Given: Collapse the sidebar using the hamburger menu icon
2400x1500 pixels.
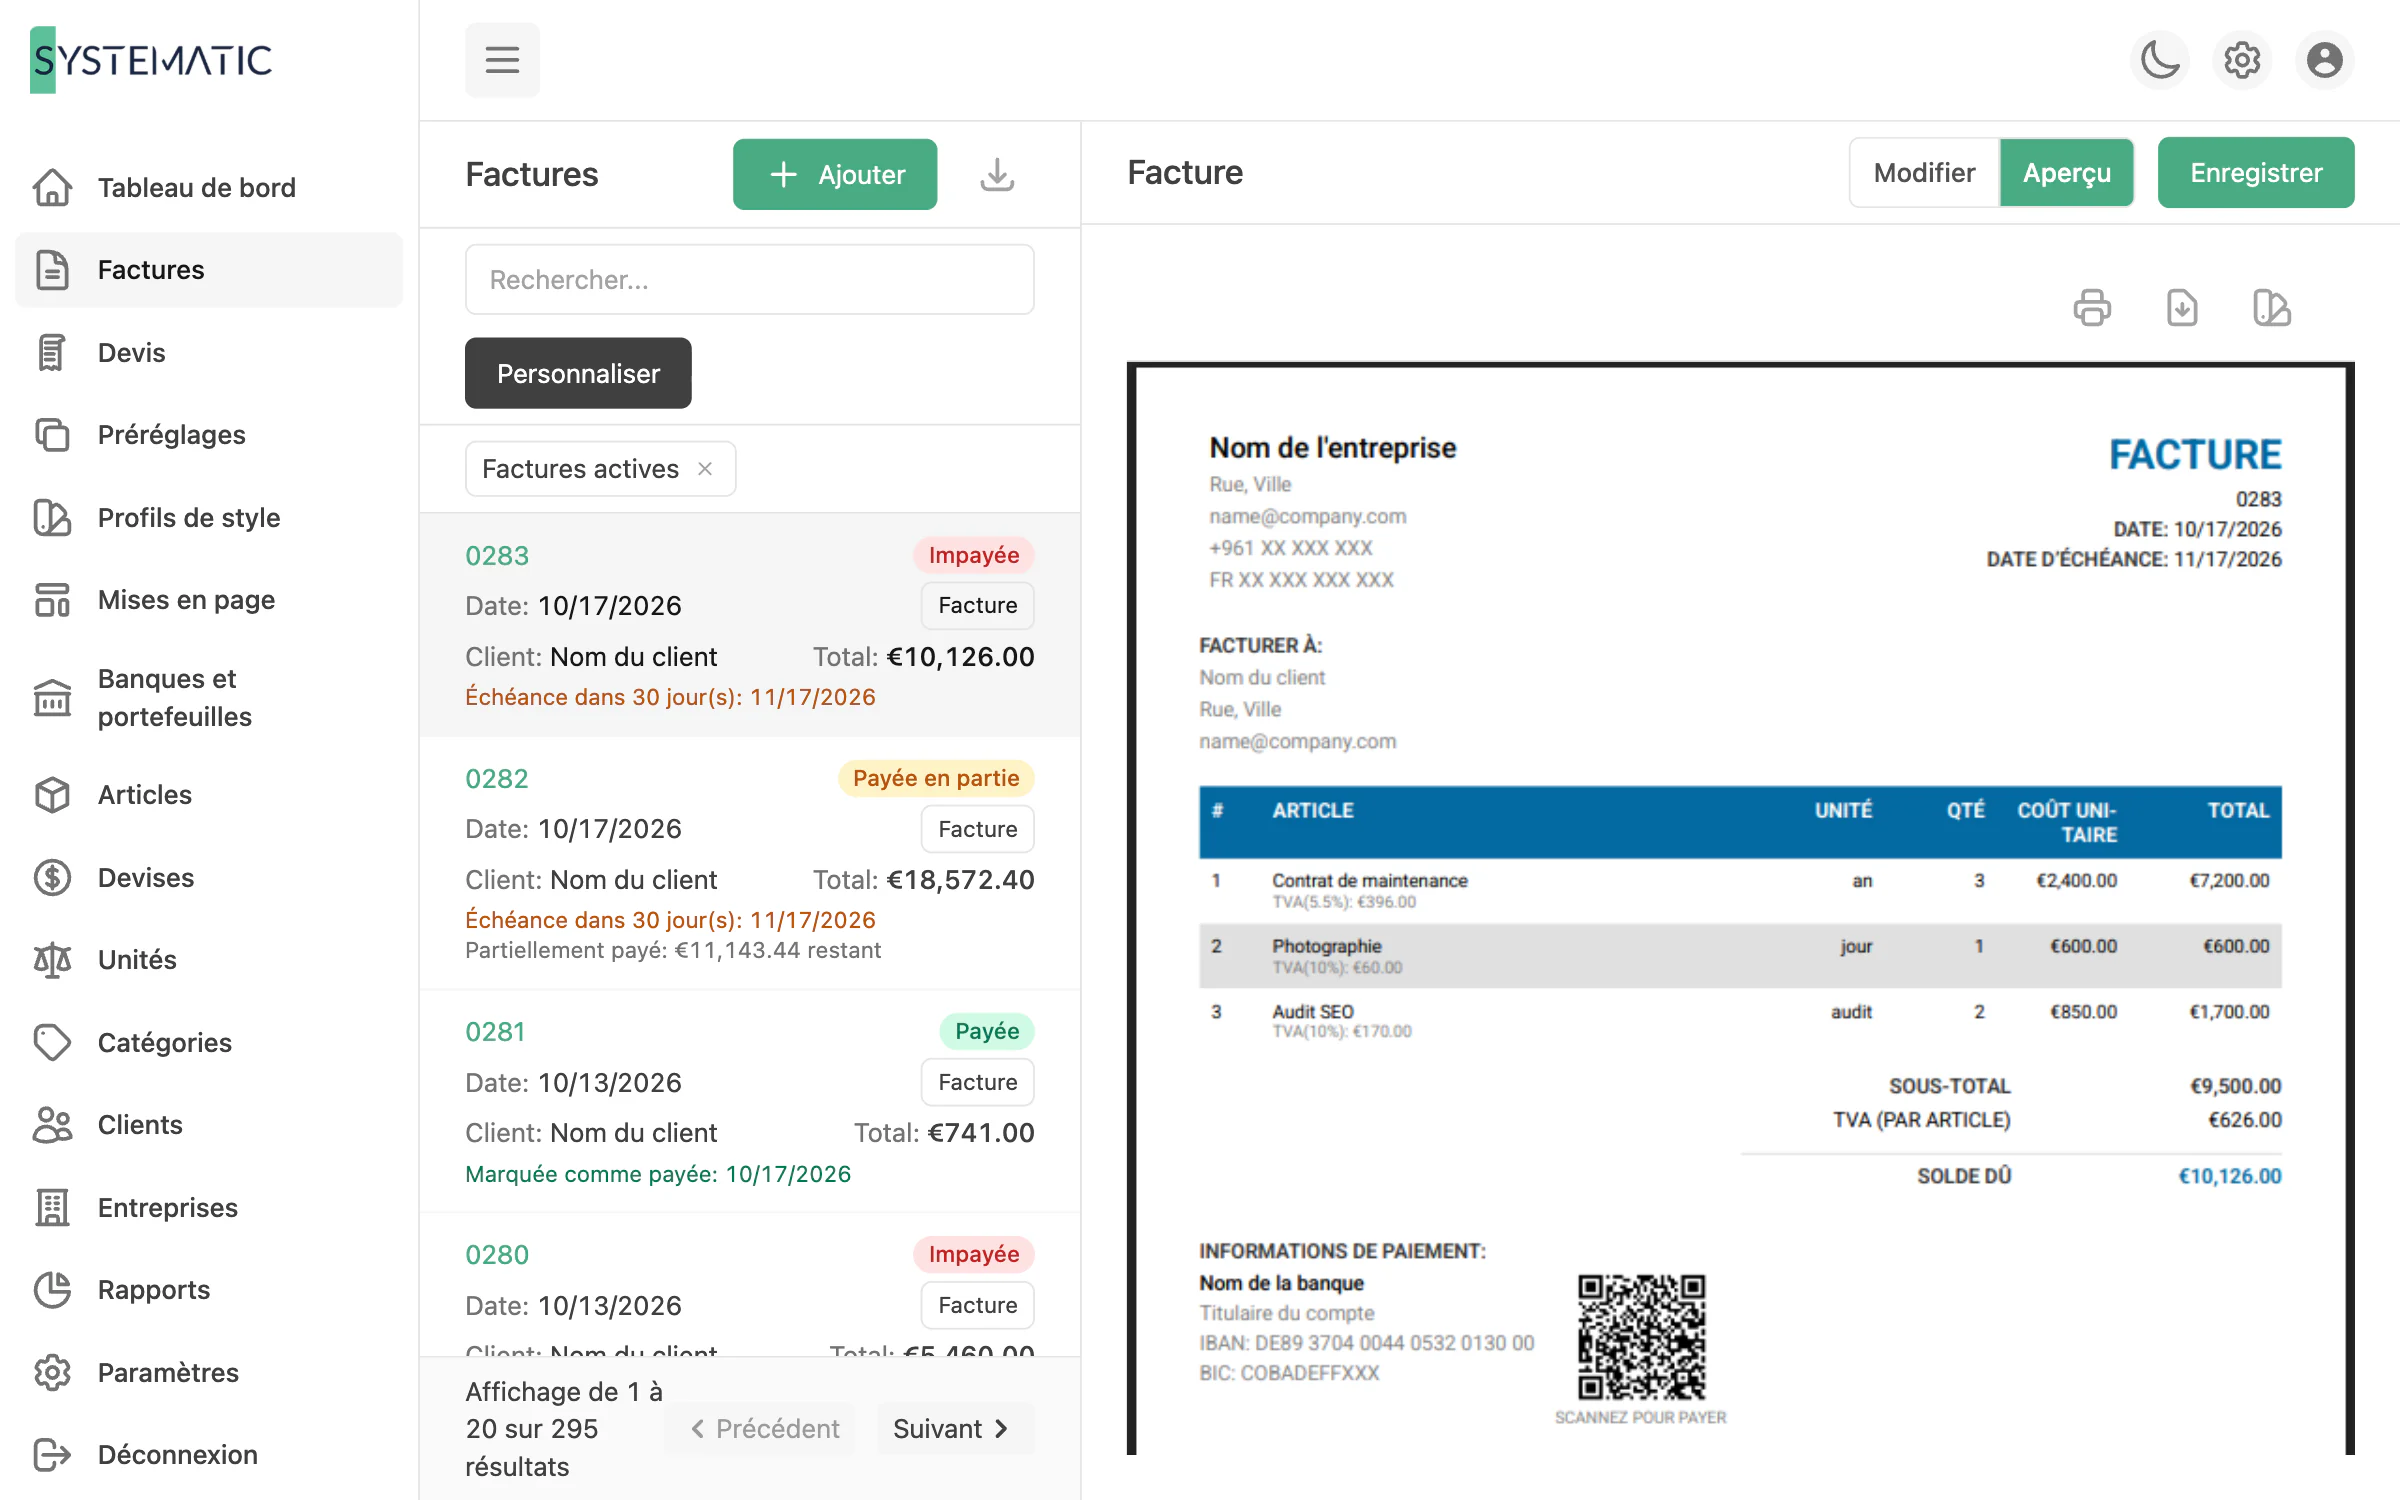Looking at the screenshot, I should click(x=502, y=60).
